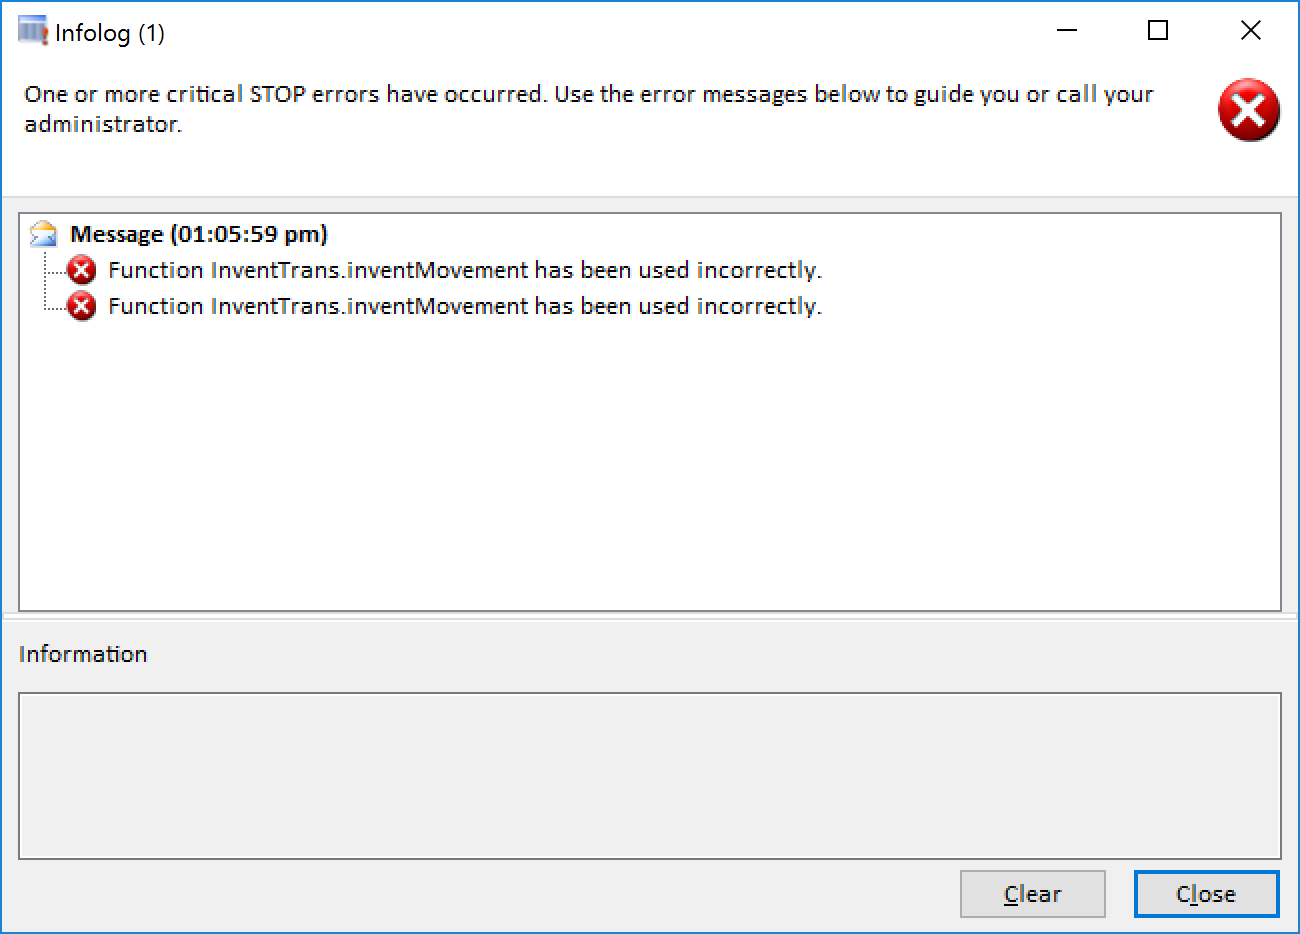Select the Message (01:05:59 pm) tree node
The height and width of the screenshot is (934, 1300).
(x=199, y=234)
